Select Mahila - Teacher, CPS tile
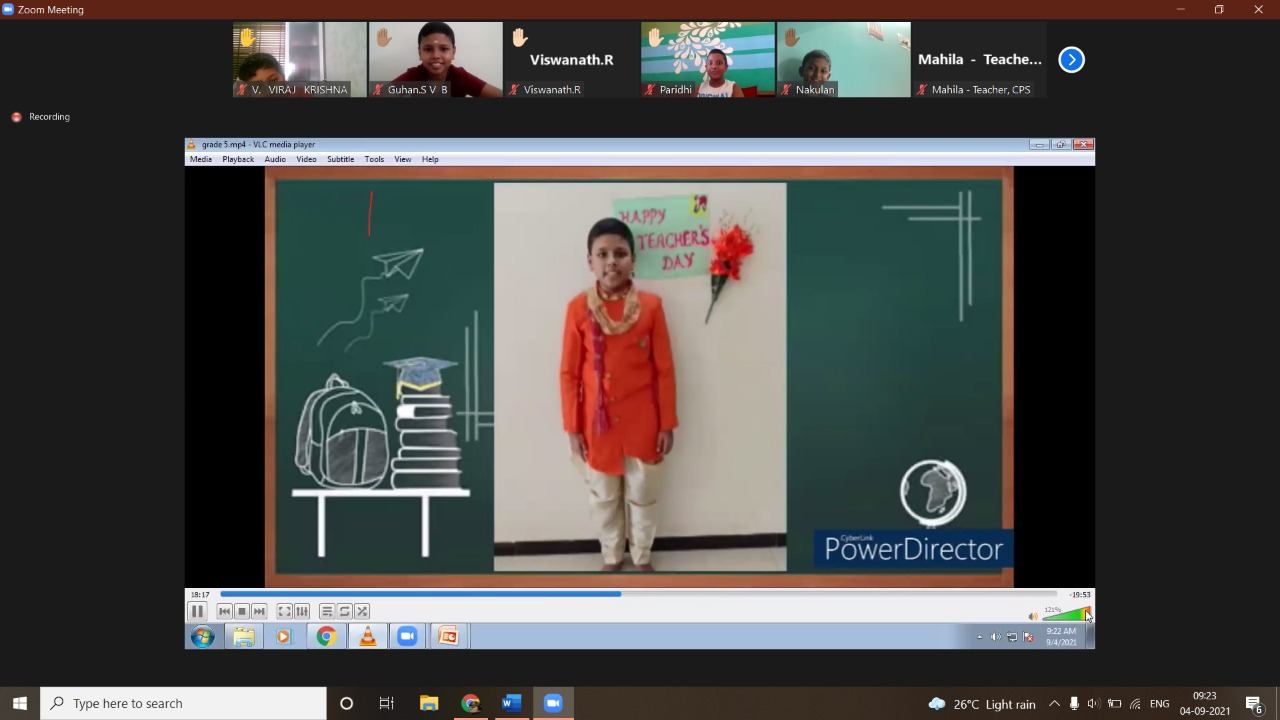The height and width of the screenshot is (720, 1280). pyautogui.click(x=980, y=60)
